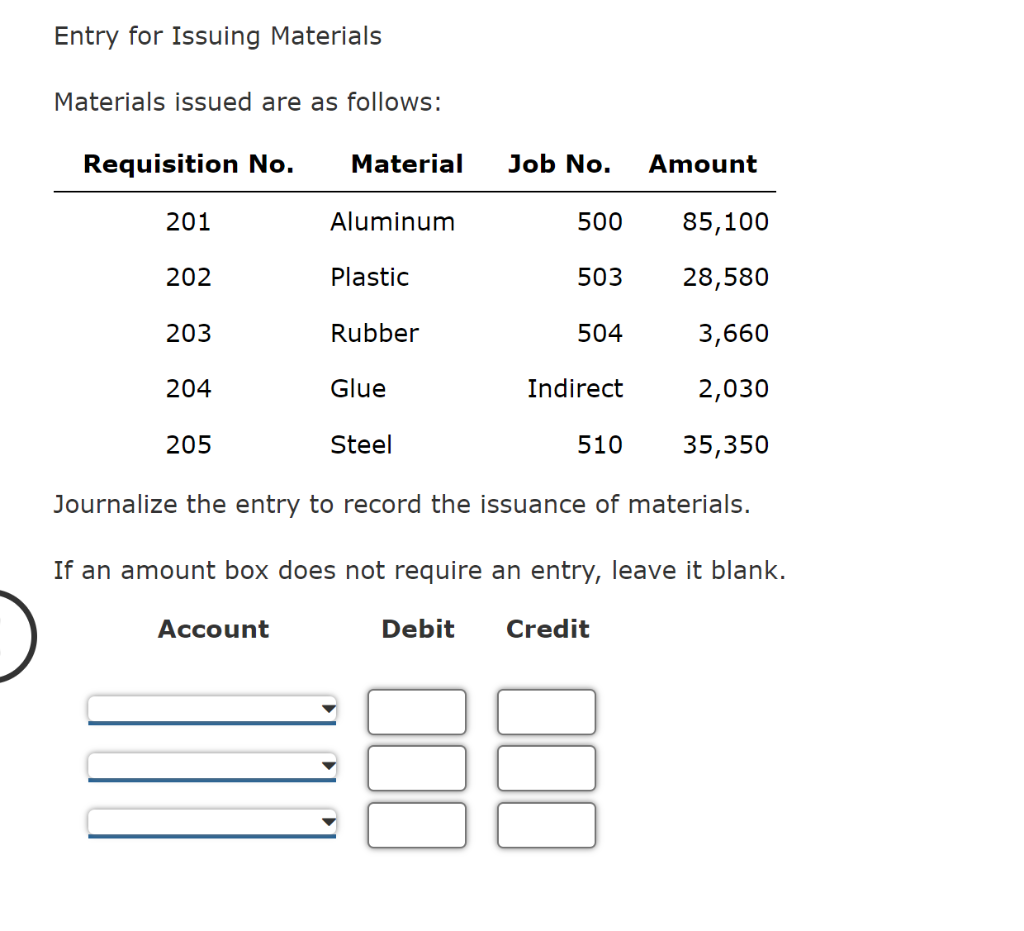Image resolution: width=1024 pixels, height=931 pixels.
Task: Click the second Debit amount box
Action: point(417,767)
